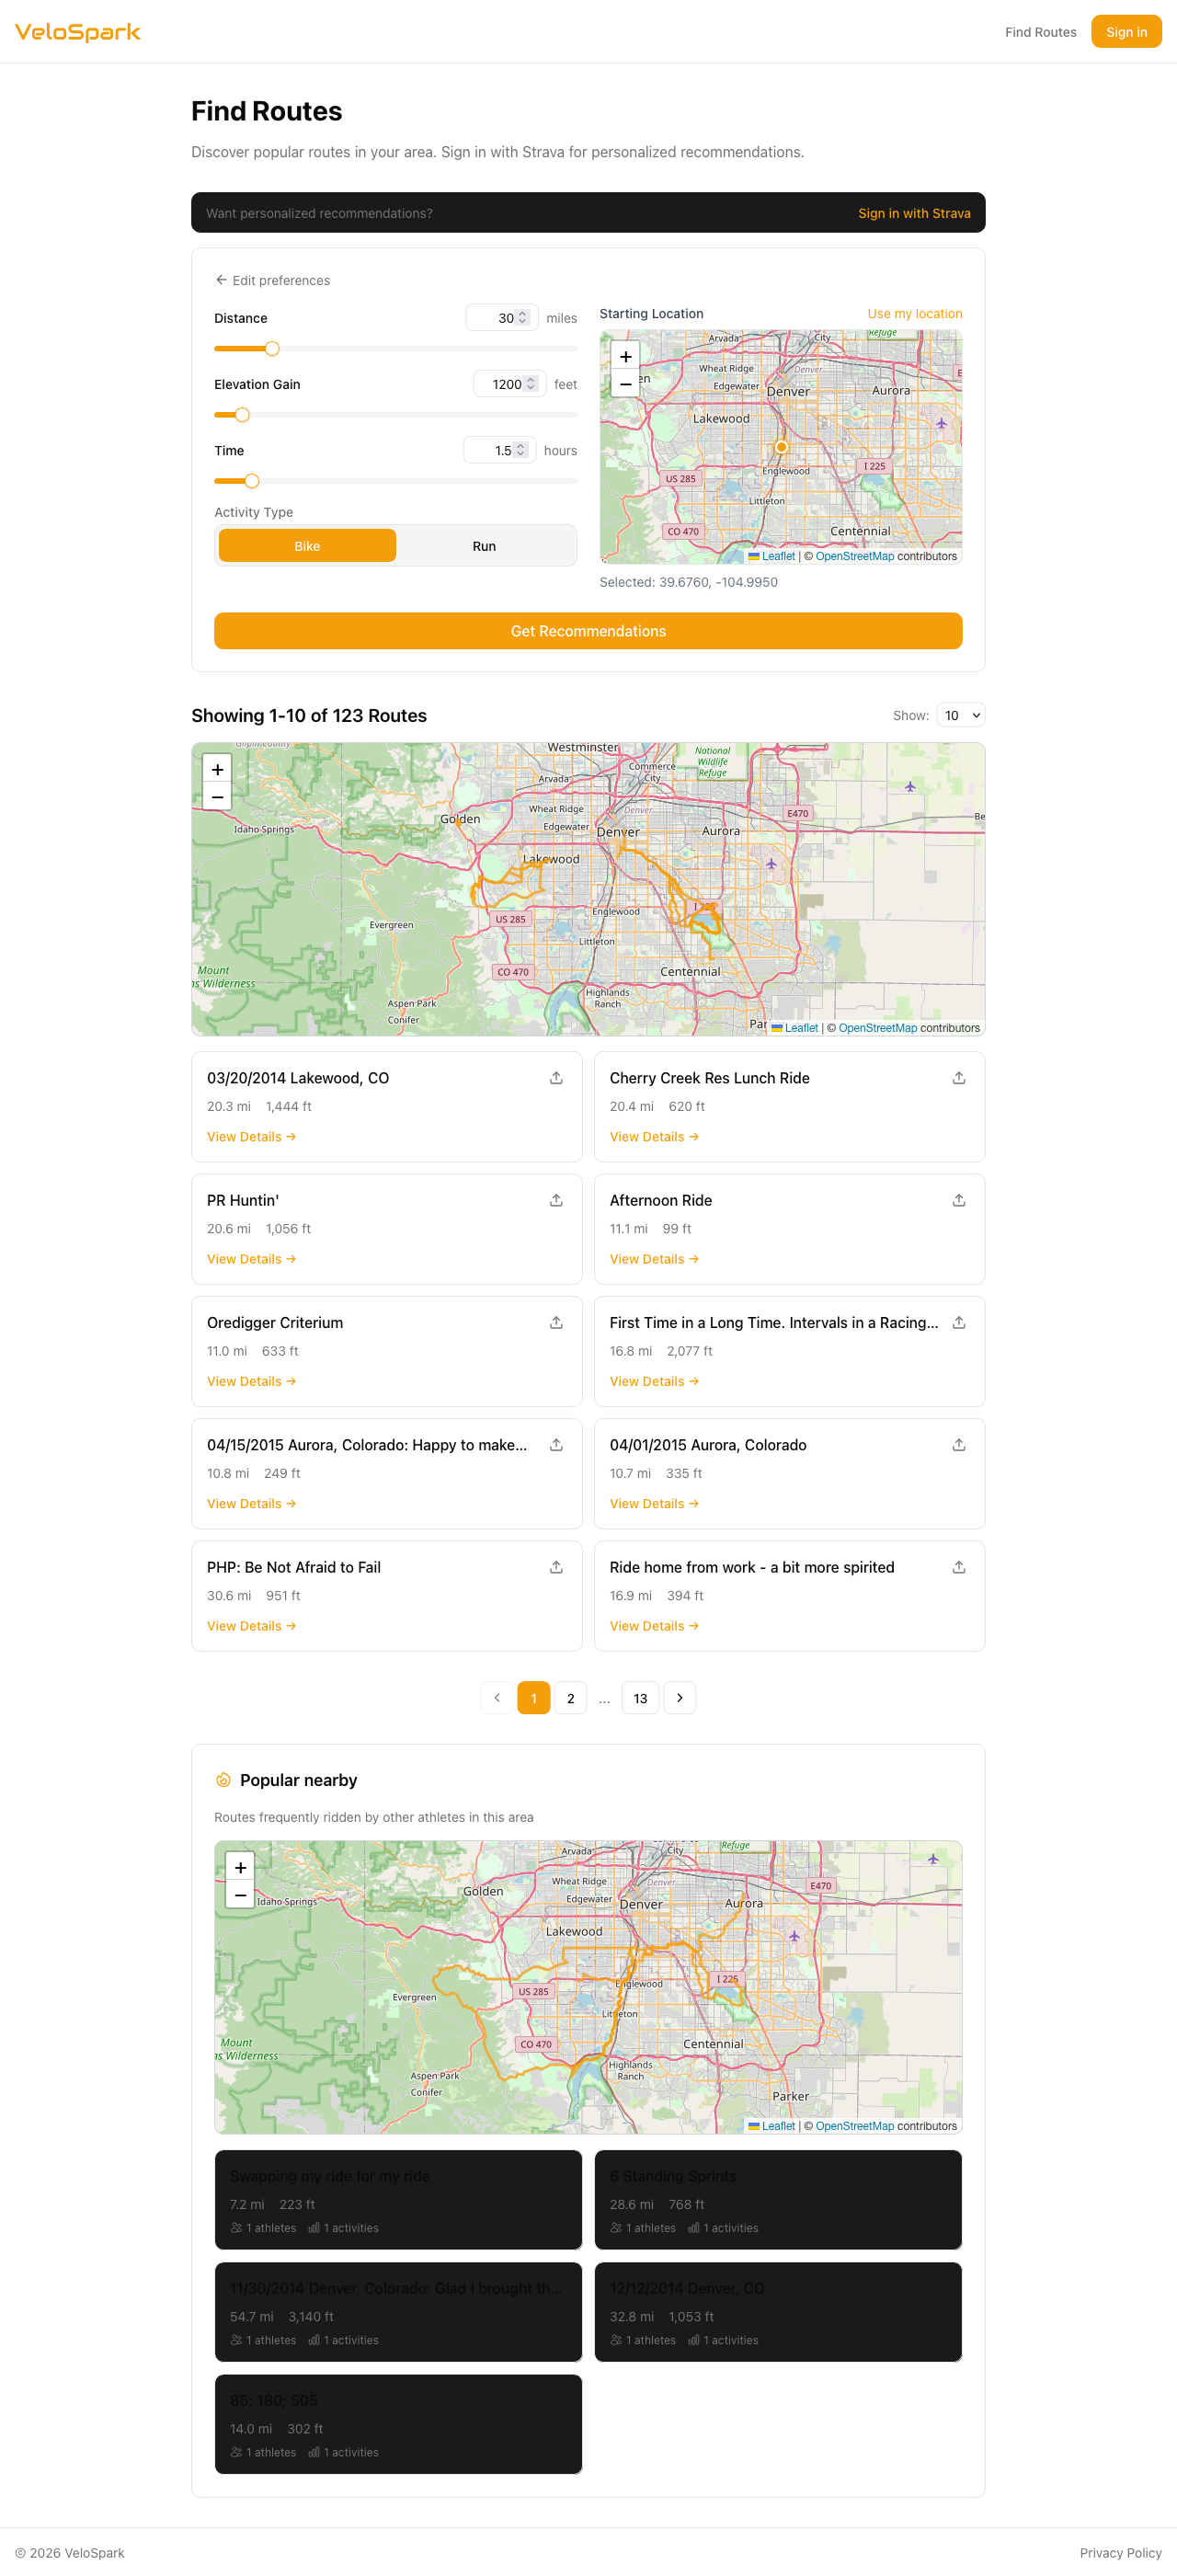Select the Bike activity type

click(307, 546)
